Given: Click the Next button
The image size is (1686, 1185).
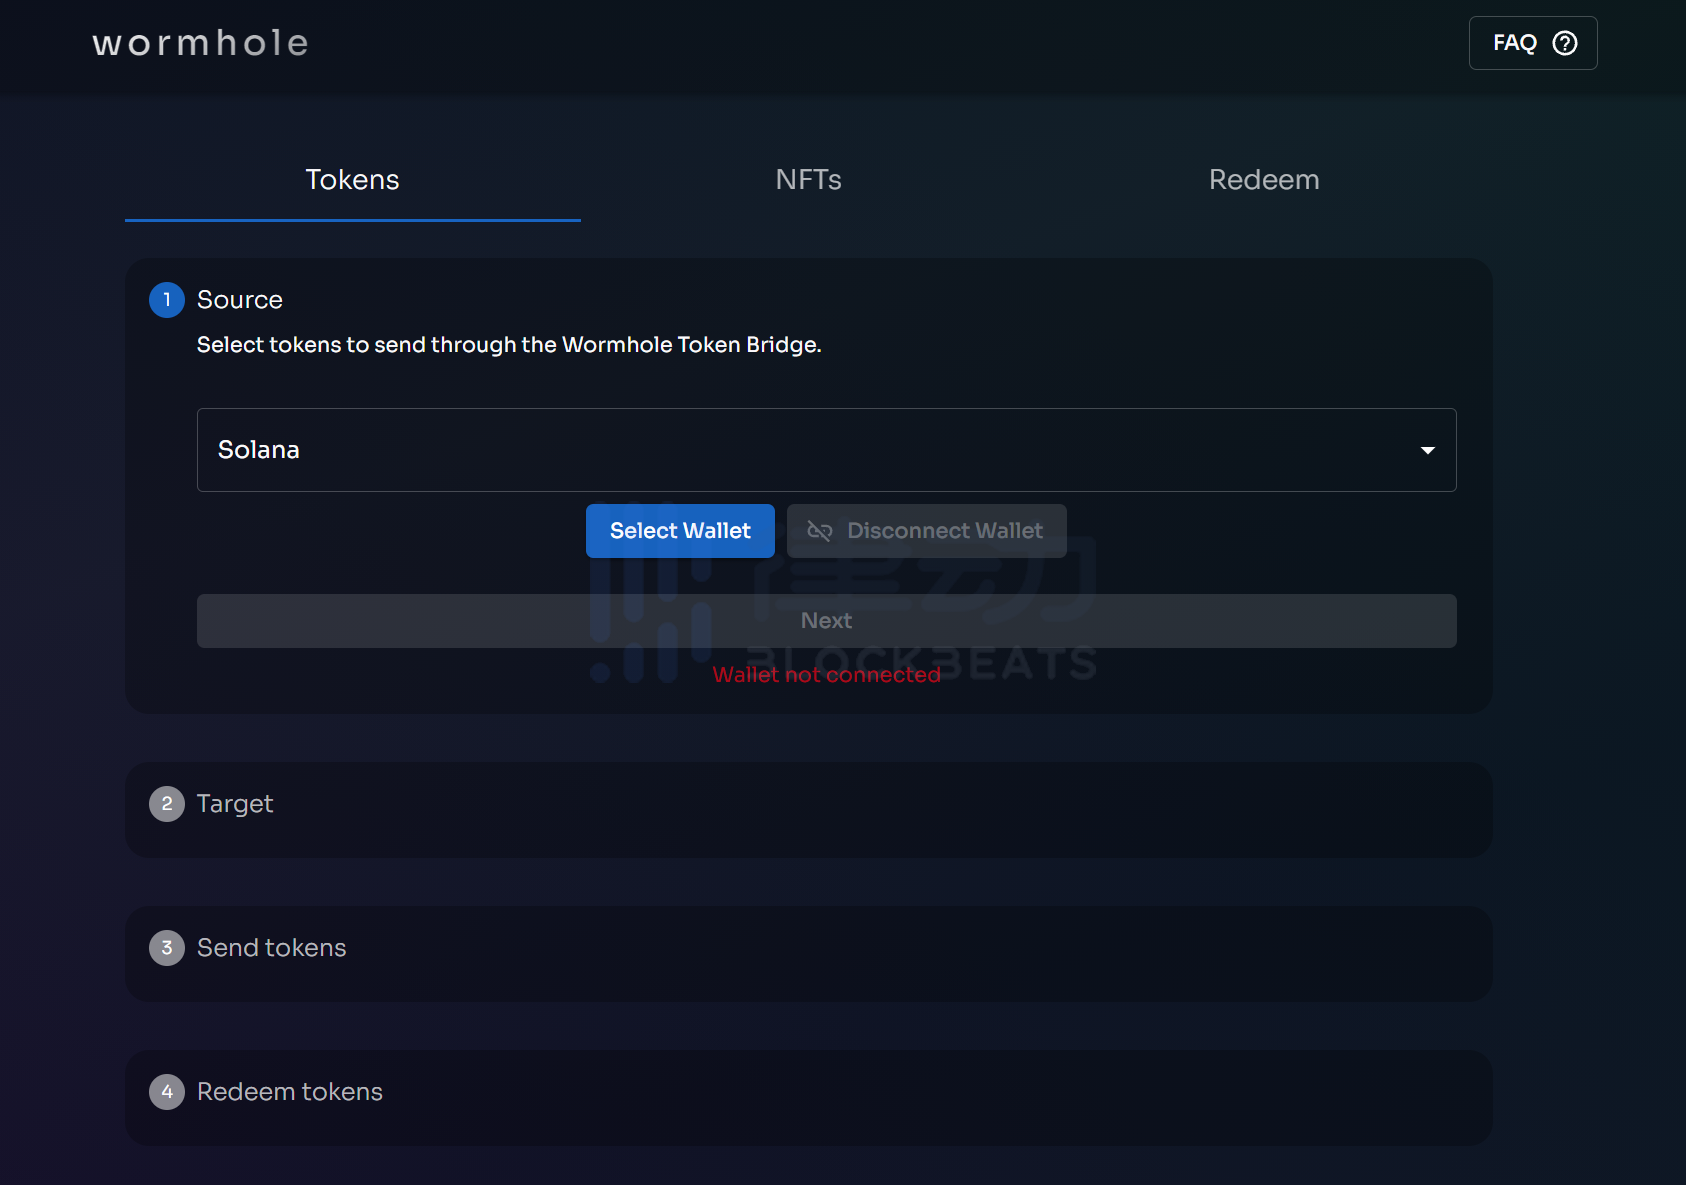Looking at the screenshot, I should pyautogui.click(x=826, y=621).
